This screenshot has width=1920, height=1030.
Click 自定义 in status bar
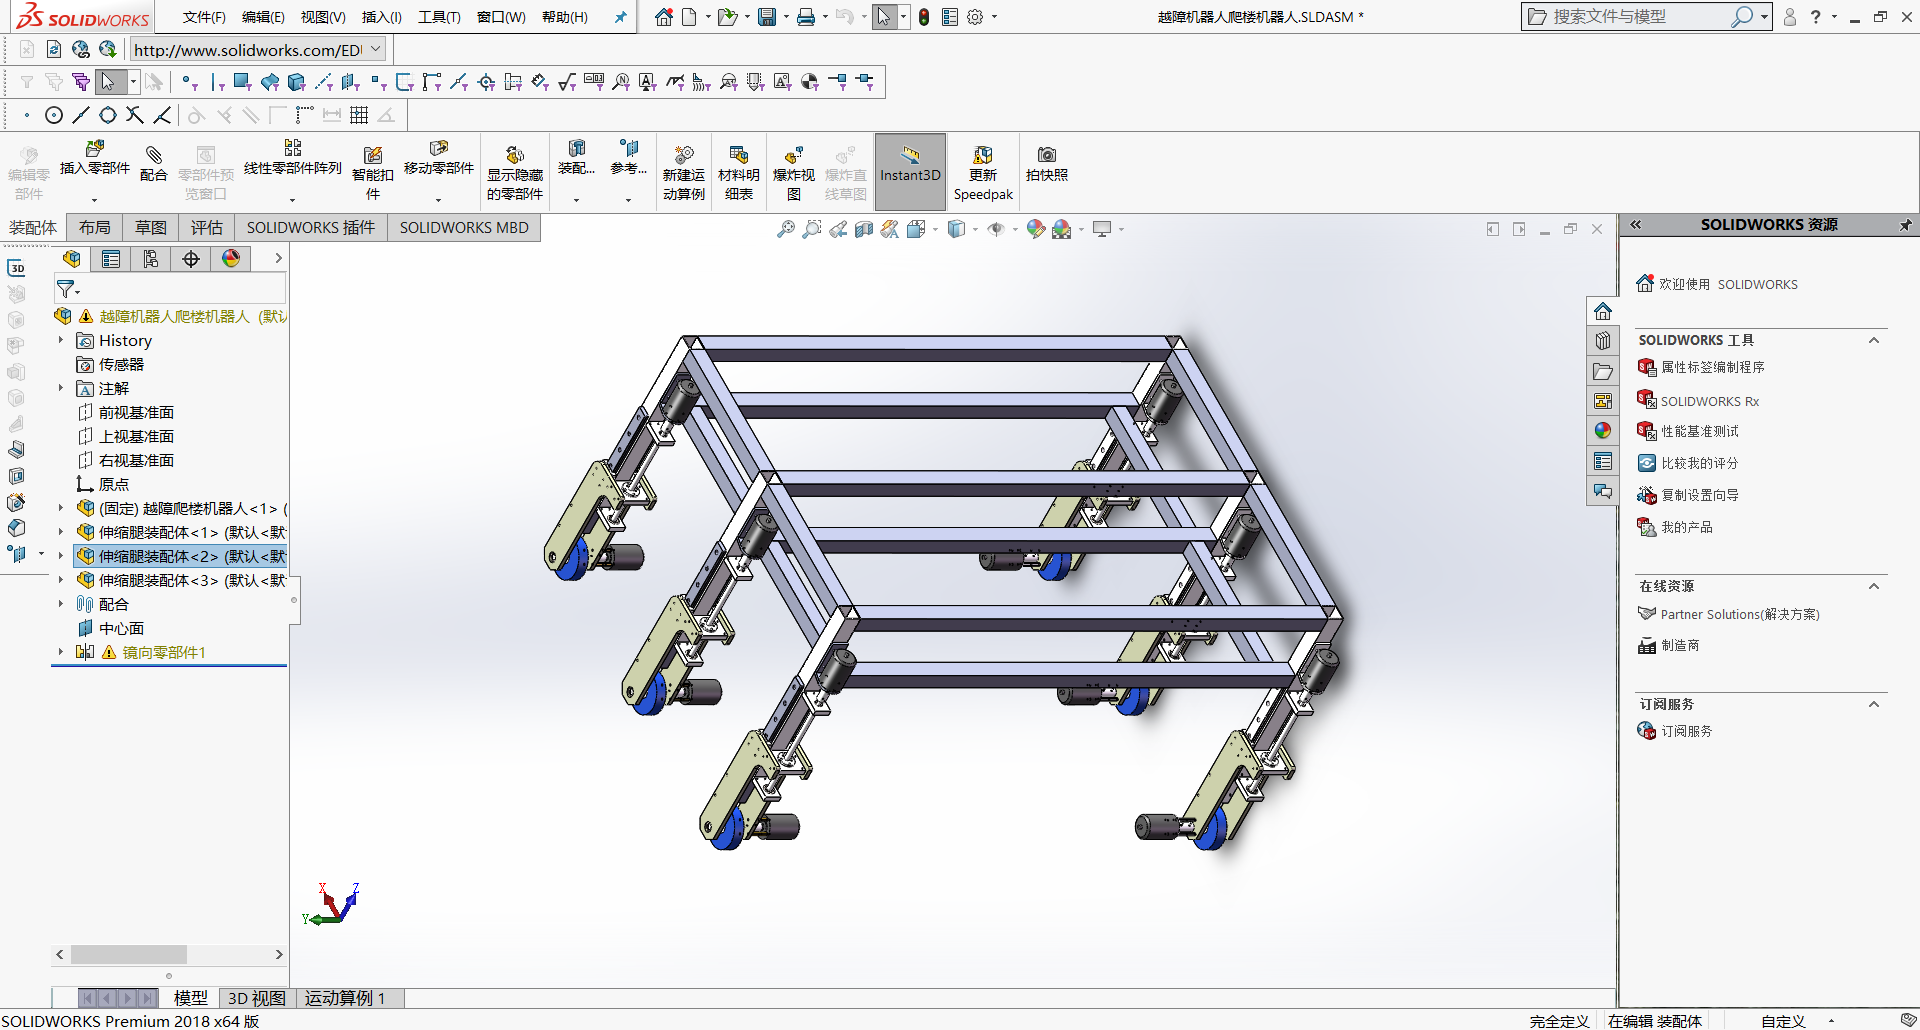[x=1783, y=1021]
